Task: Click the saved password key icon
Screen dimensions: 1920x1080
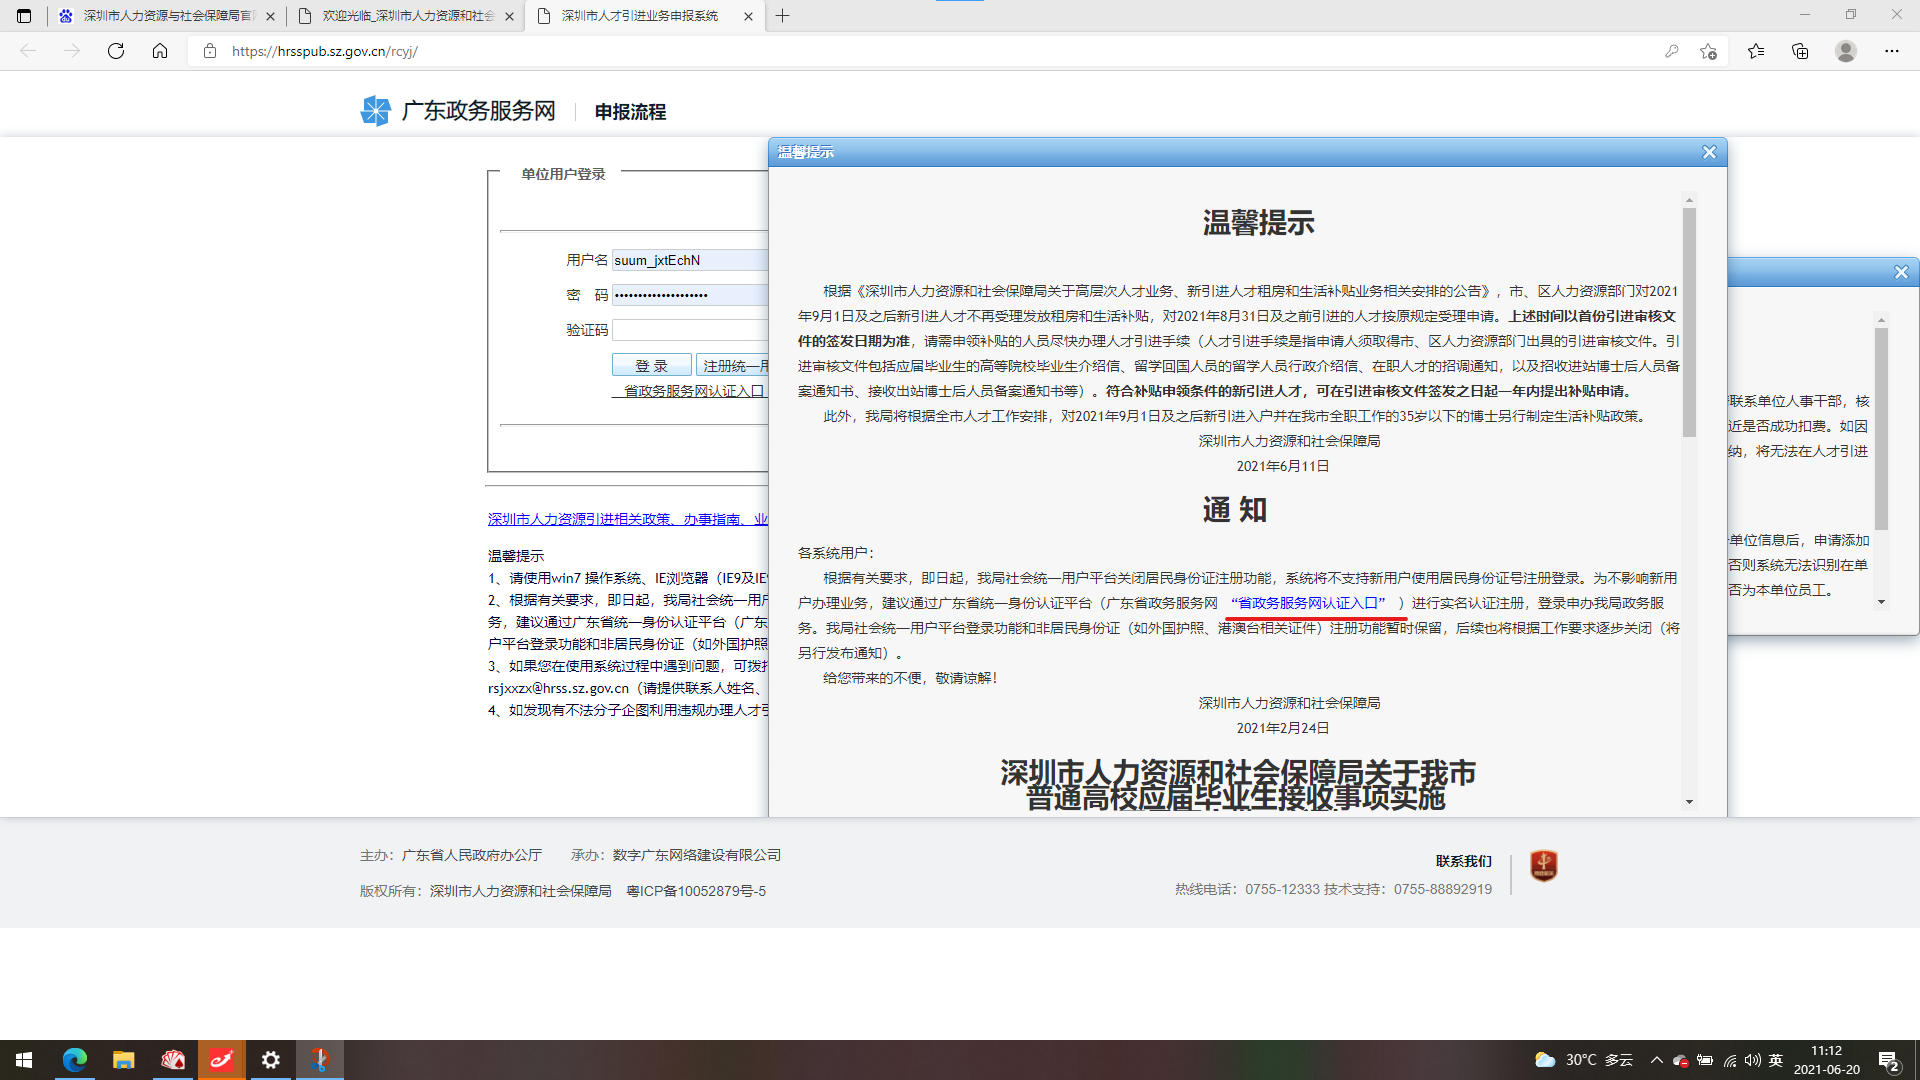Action: (1671, 51)
